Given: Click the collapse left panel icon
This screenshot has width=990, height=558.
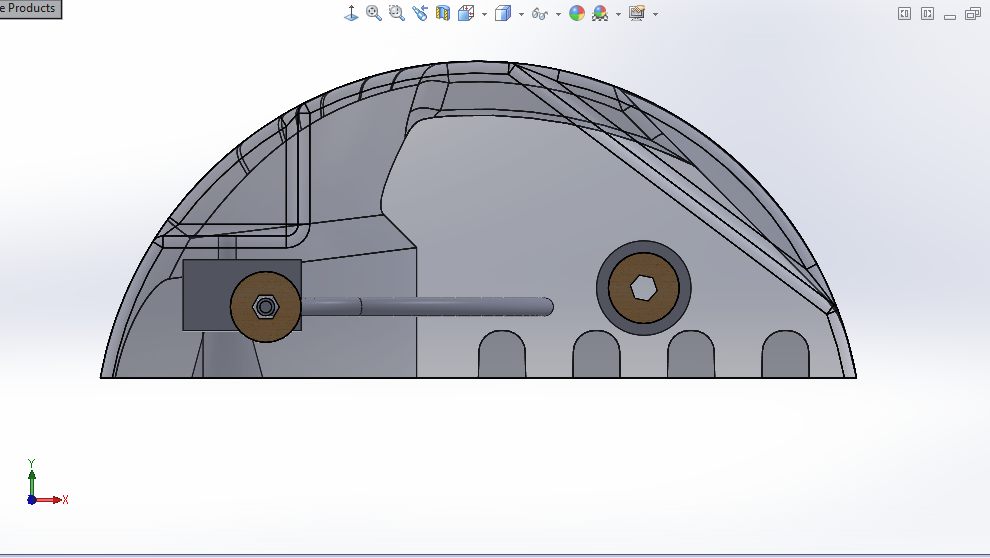Looking at the screenshot, I should [x=904, y=13].
